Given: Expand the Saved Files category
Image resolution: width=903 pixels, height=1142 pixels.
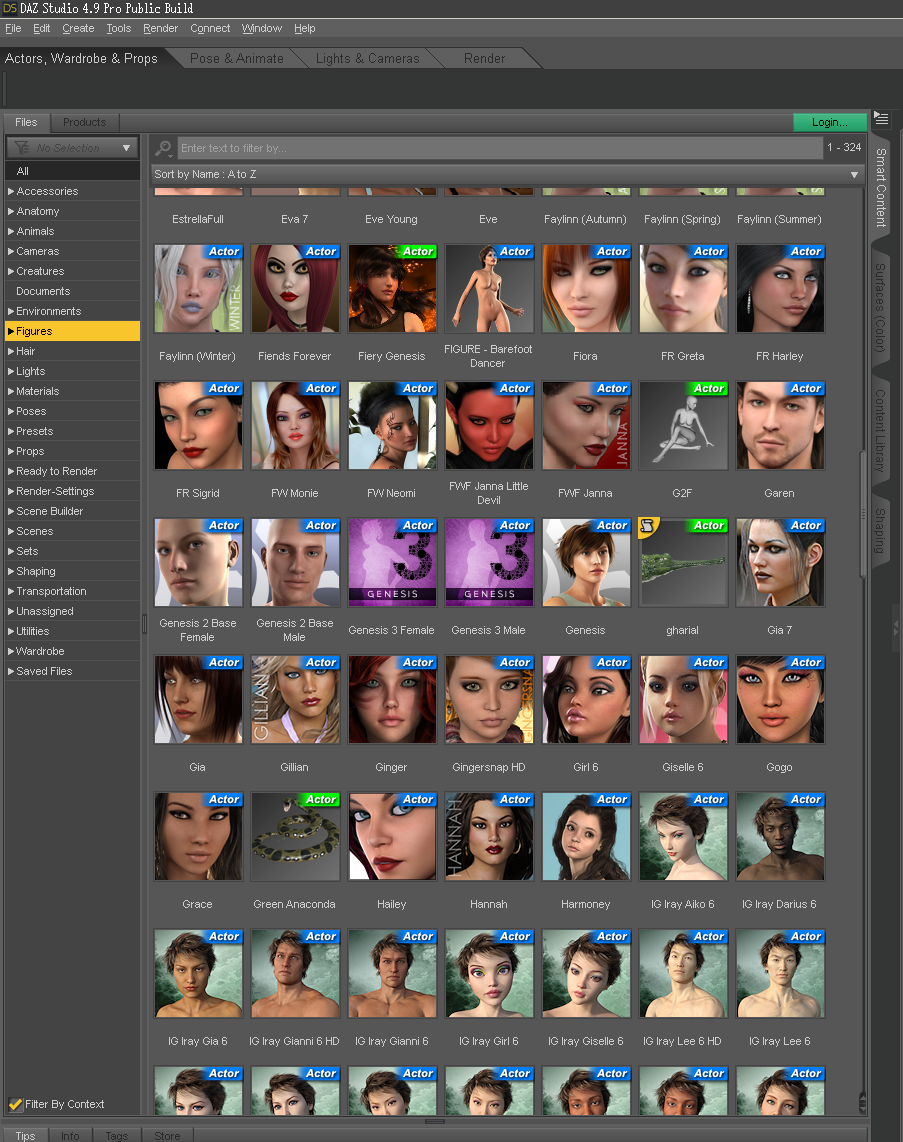Looking at the screenshot, I should tap(11, 672).
